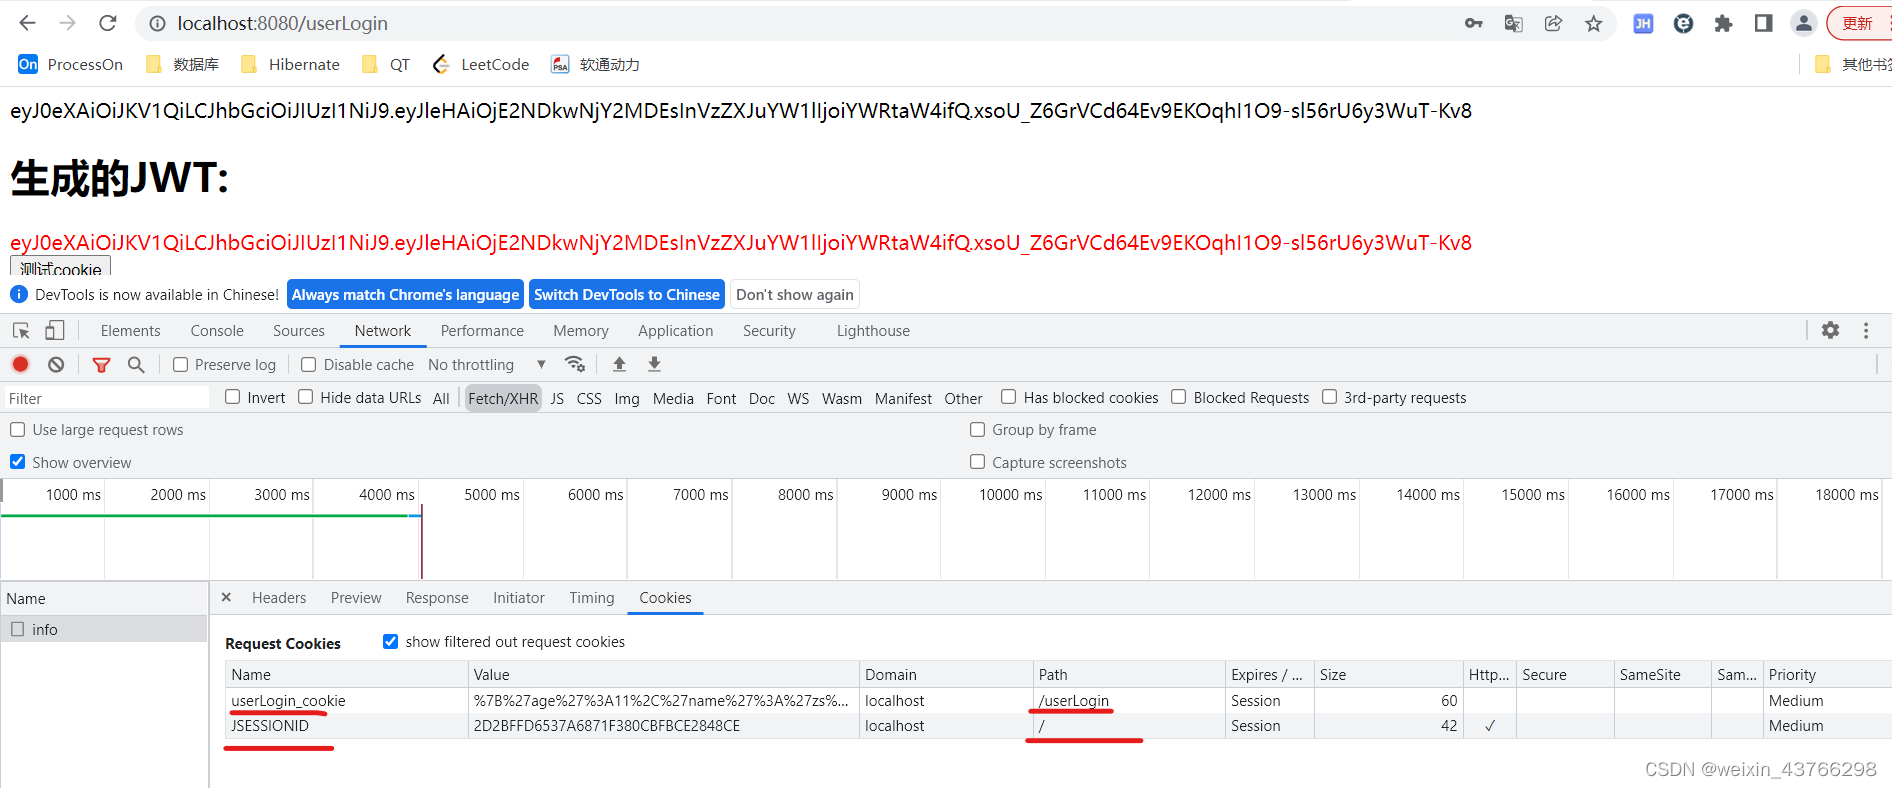Image resolution: width=1892 pixels, height=788 pixels.
Task: Open the Lighthouse tab
Action: pos(873,331)
